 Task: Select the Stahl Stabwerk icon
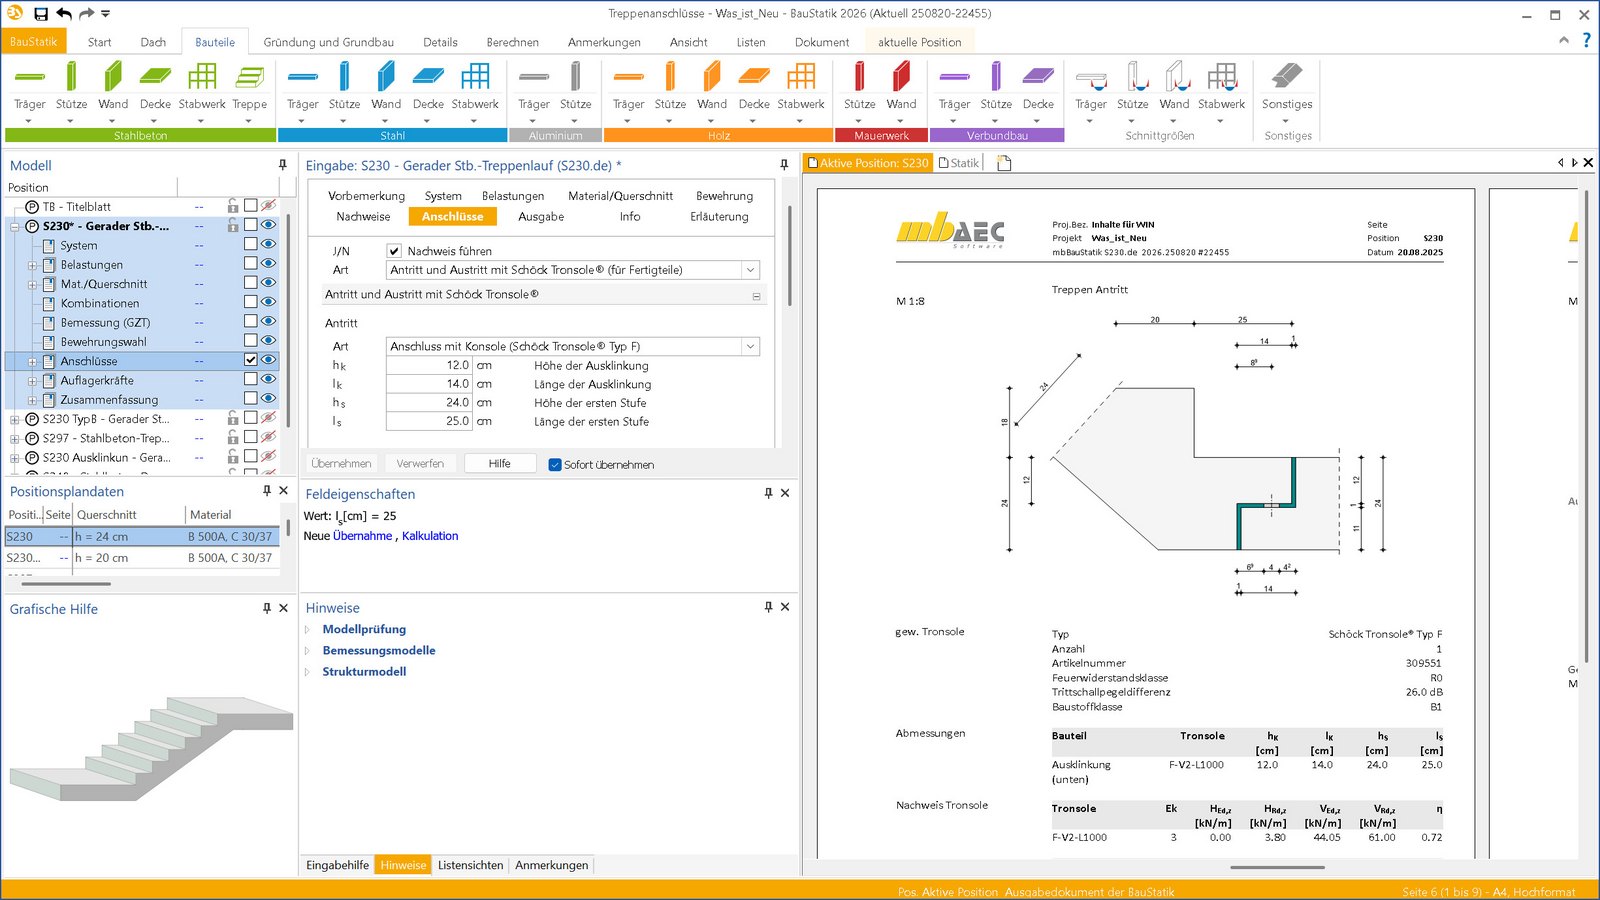tap(475, 78)
